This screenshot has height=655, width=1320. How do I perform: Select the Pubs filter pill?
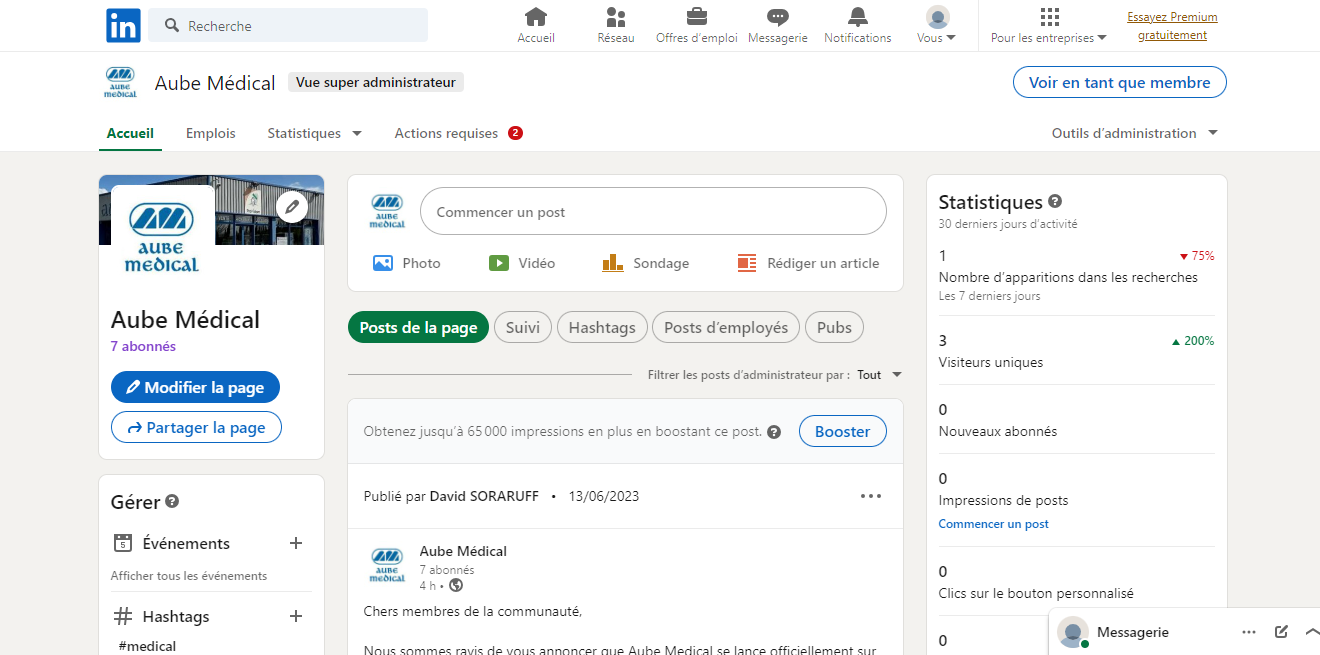[x=835, y=328]
